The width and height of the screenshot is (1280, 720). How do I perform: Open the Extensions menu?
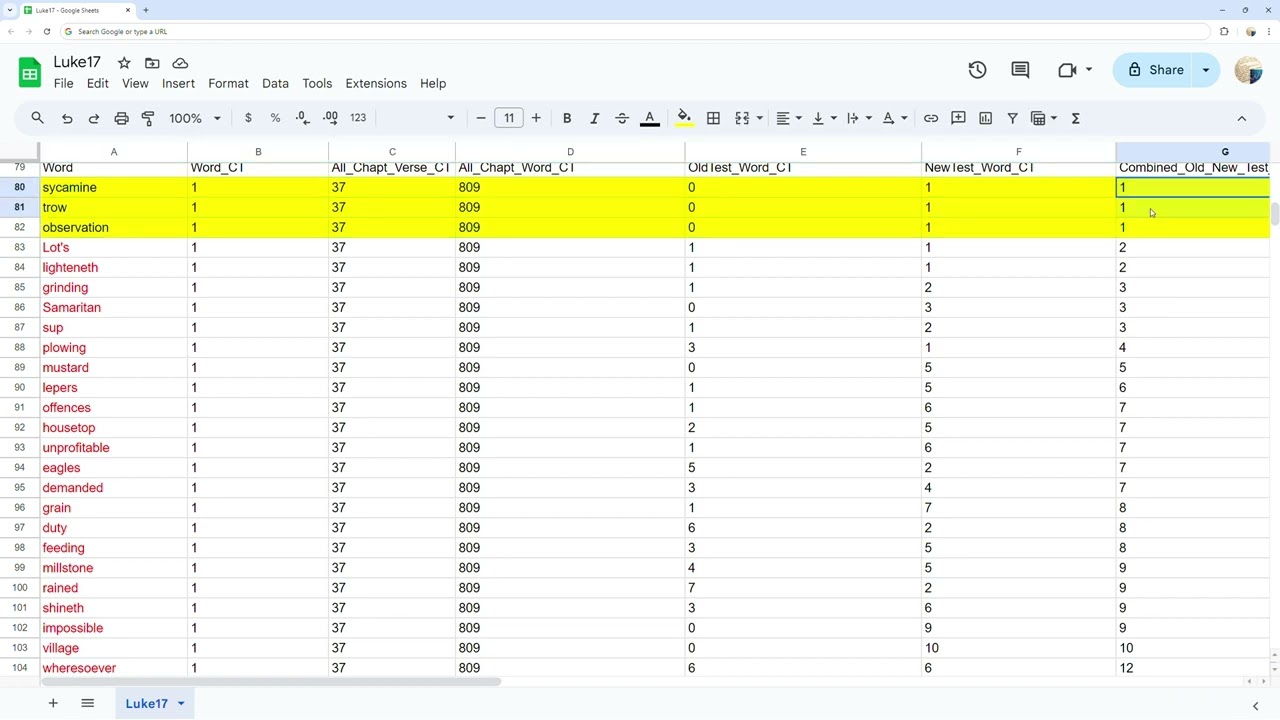pyautogui.click(x=376, y=83)
